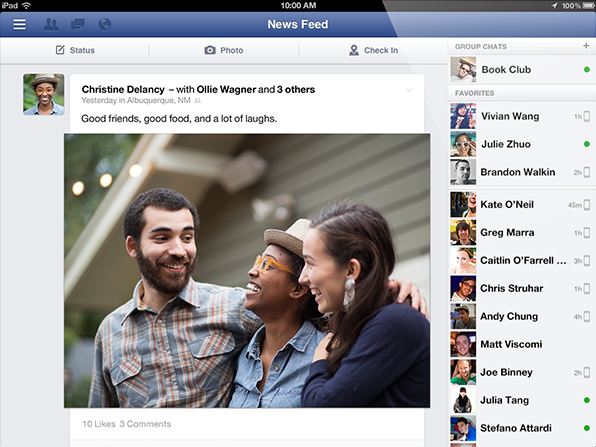Chat with Joe Binney
The height and width of the screenshot is (447, 596).
click(x=522, y=372)
